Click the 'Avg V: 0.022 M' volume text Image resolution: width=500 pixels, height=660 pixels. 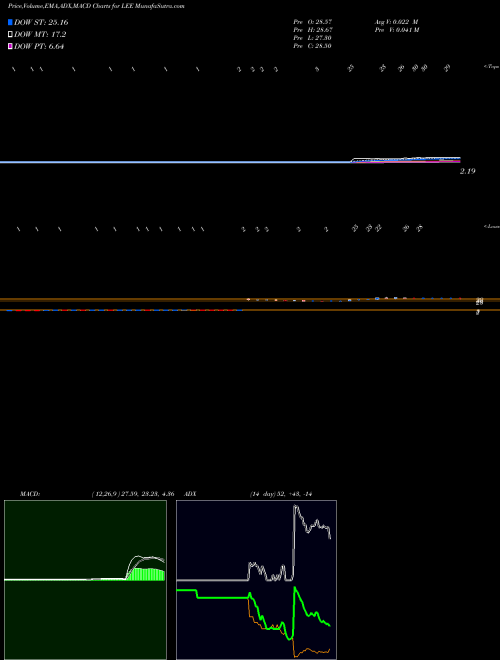coord(396,21)
